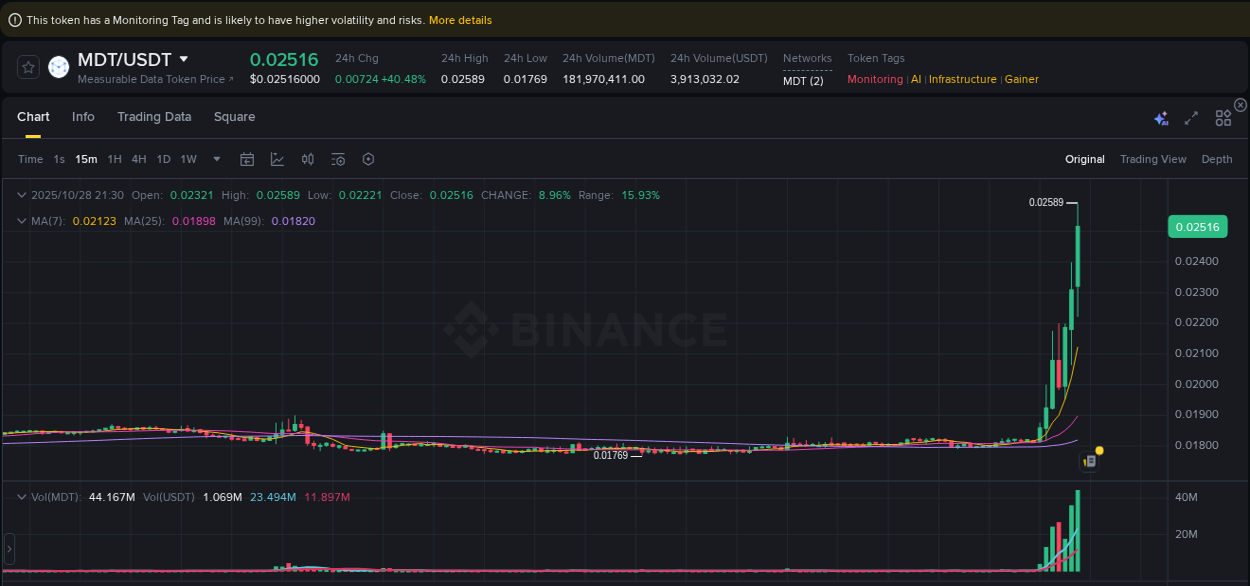Add MDT/USDT to favorites via star

[x=28, y=67]
